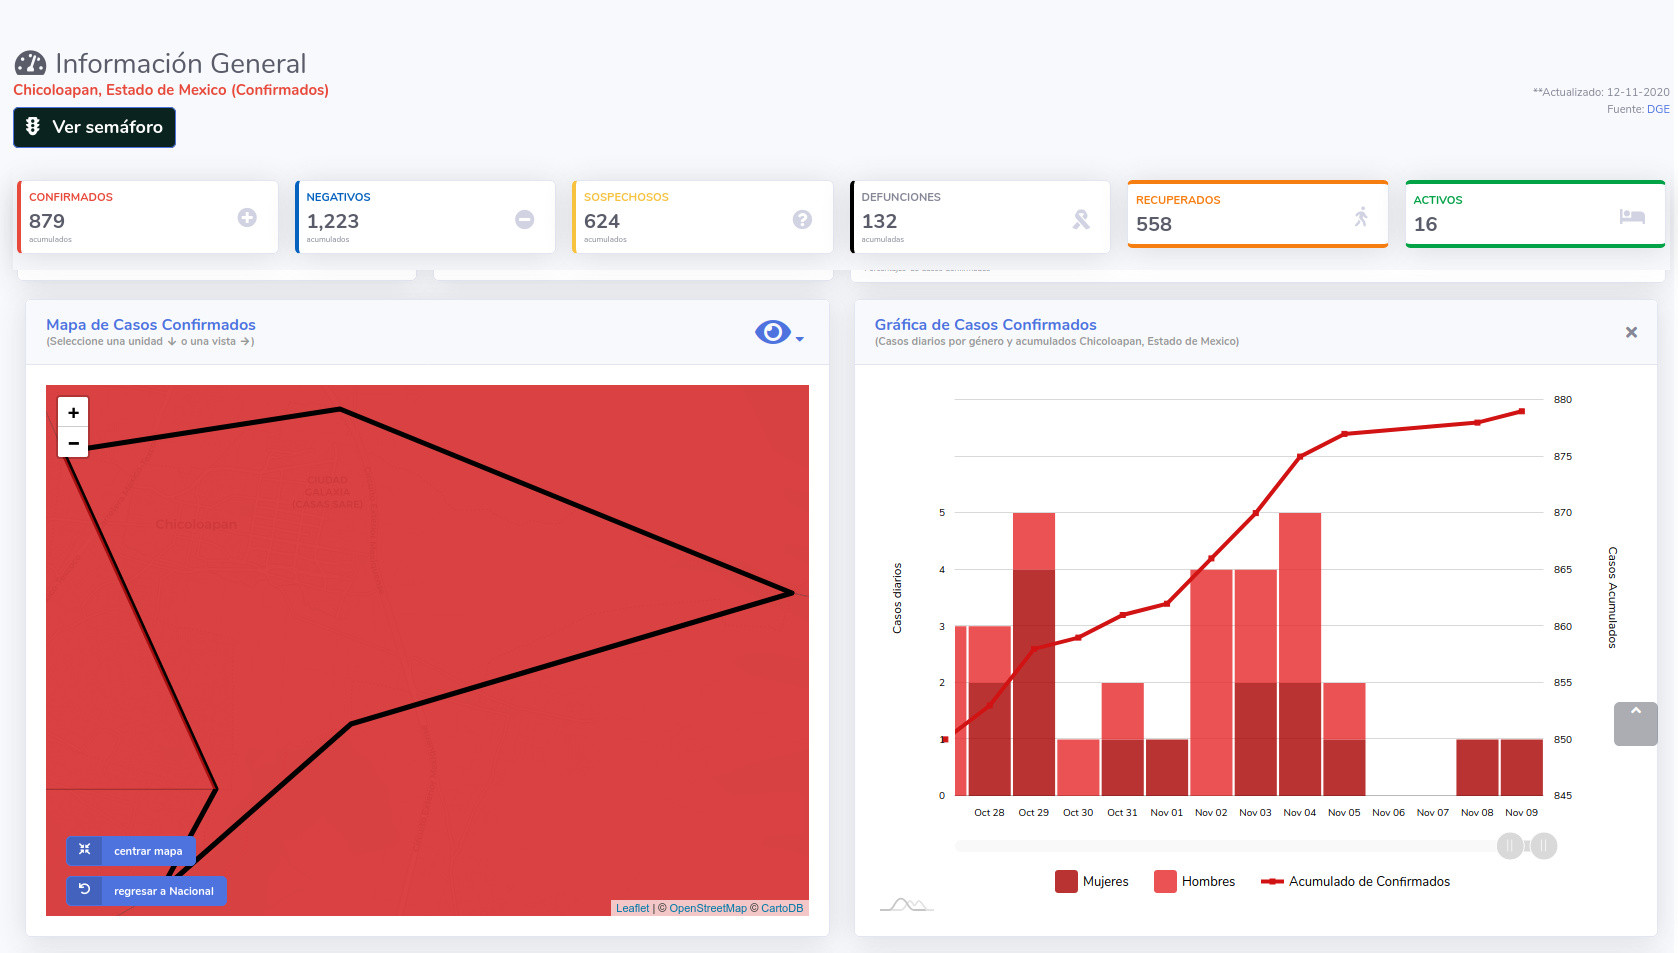This screenshot has width=1678, height=953.
Task: Click the Mapa de Casos Confirmados title
Action: pos(151,325)
